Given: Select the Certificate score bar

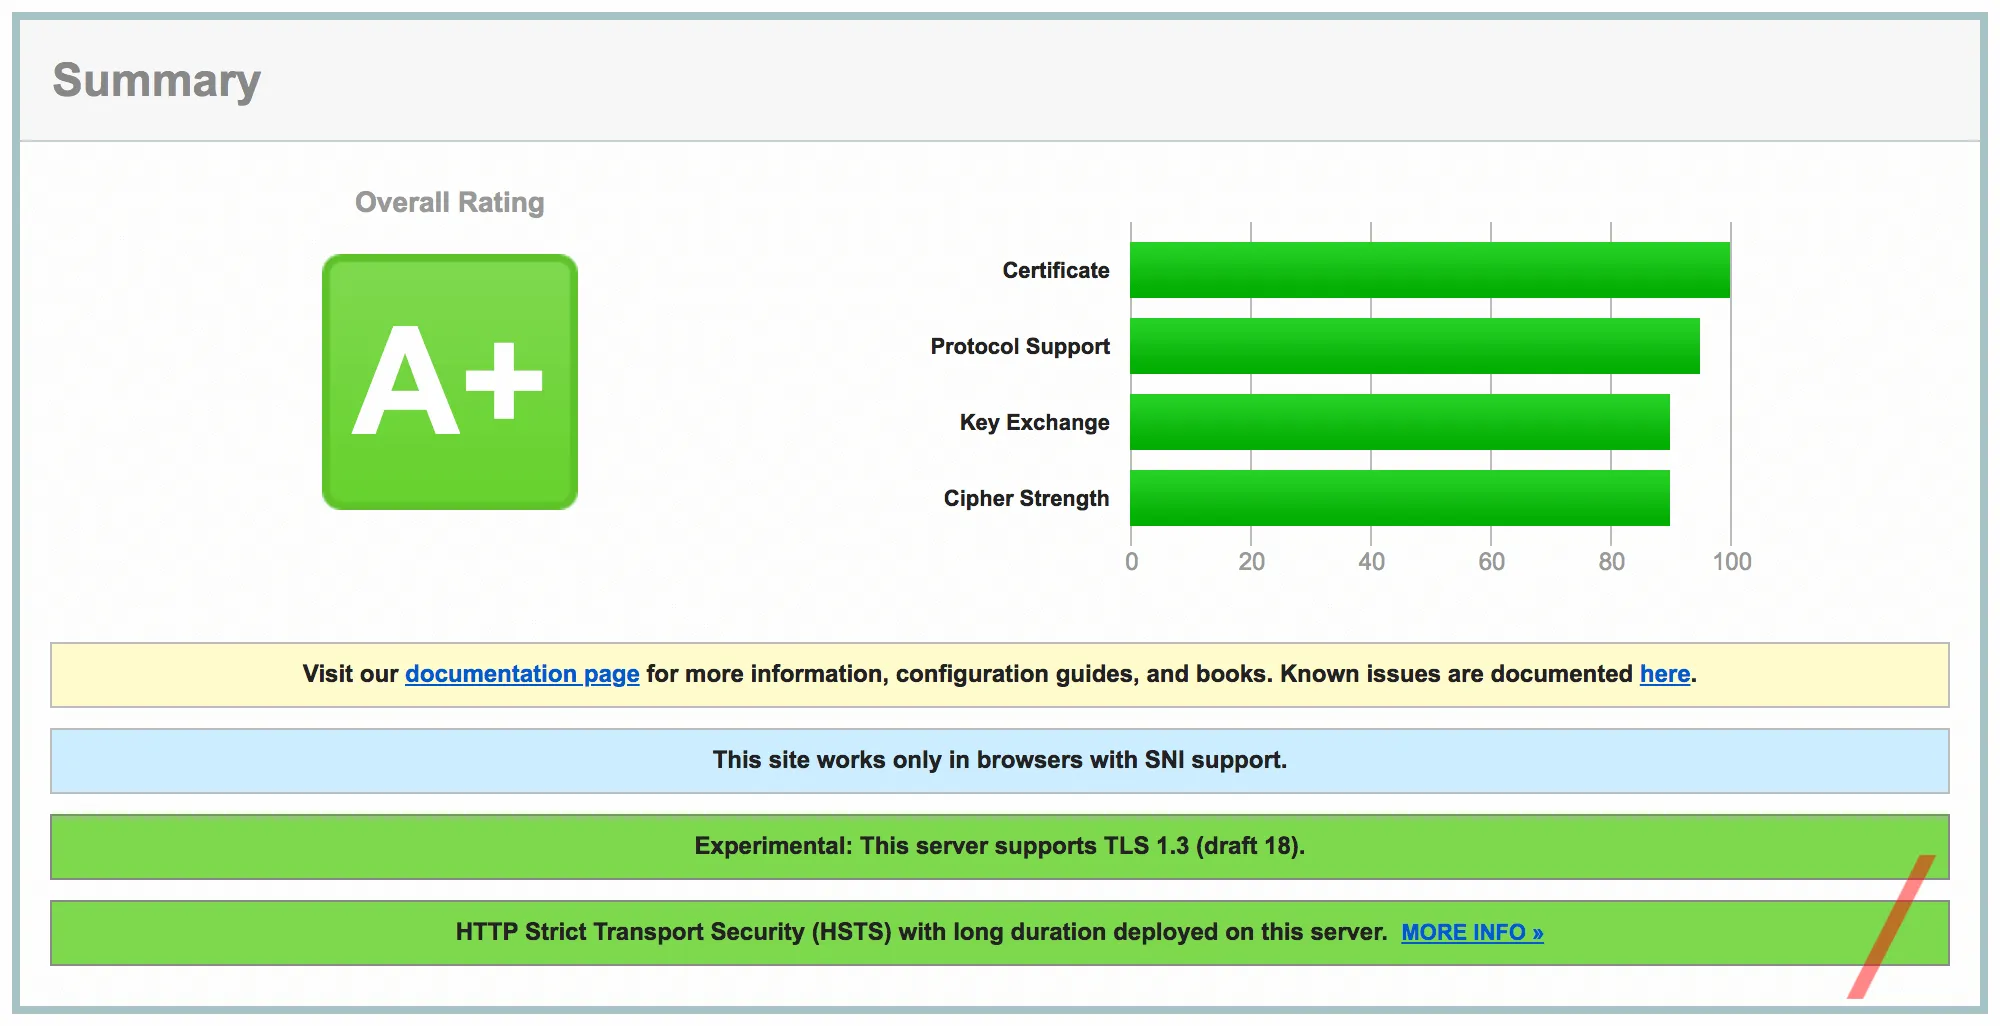Looking at the screenshot, I should pyautogui.click(x=1430, y=269).
